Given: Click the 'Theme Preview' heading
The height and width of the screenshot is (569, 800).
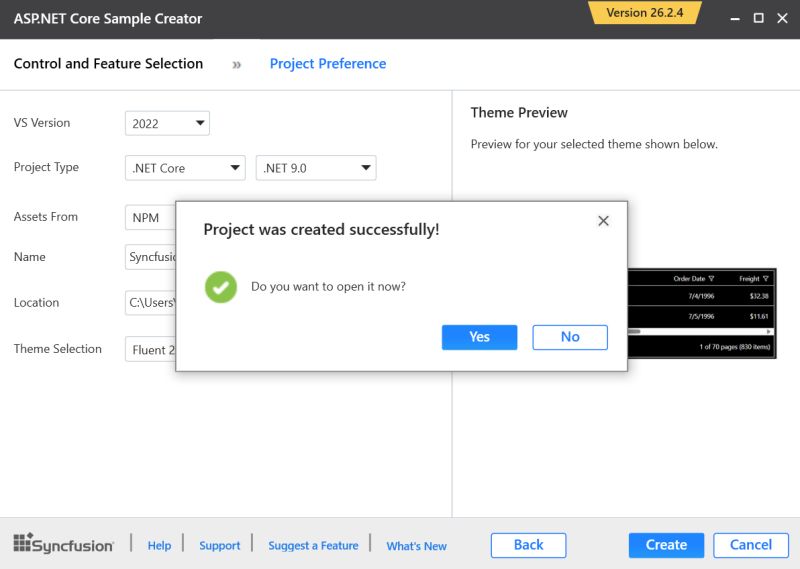Looking at the screenshot, I should [519, 113].
